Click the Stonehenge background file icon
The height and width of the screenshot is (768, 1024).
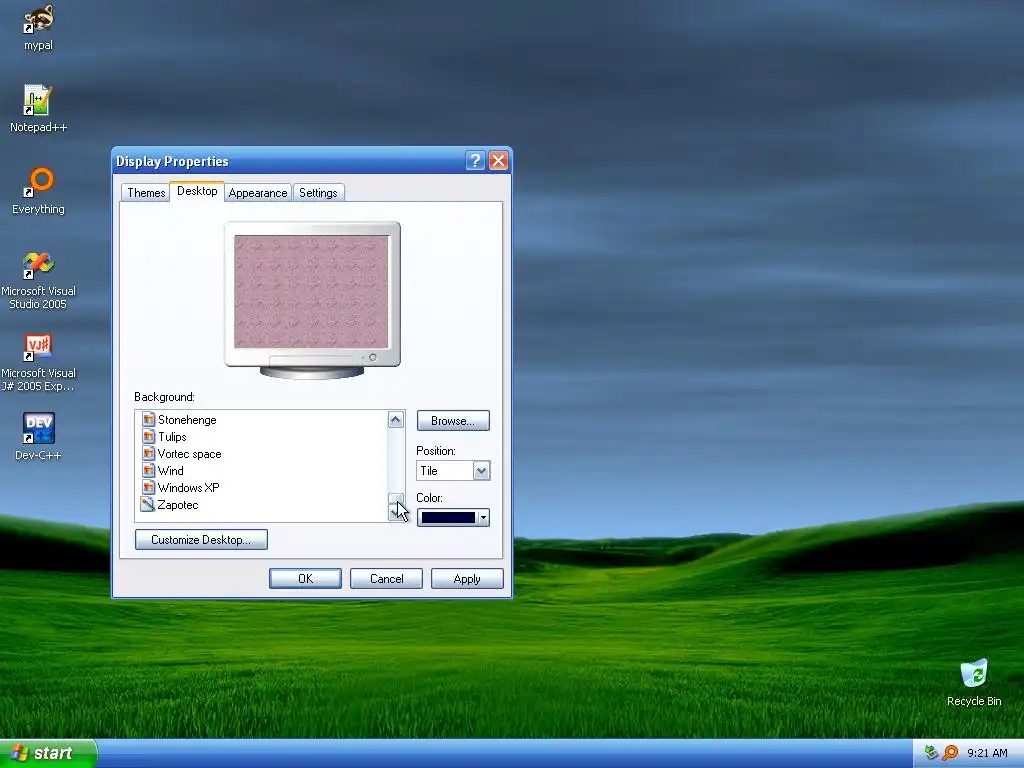(148, 419)
